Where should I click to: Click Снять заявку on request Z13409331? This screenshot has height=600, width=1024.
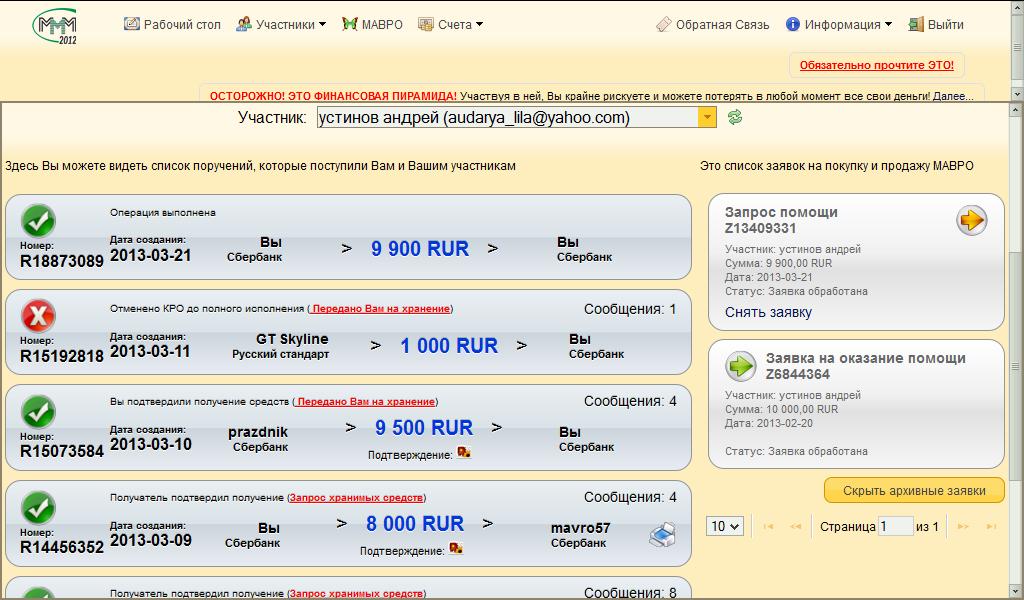(768, 312)
